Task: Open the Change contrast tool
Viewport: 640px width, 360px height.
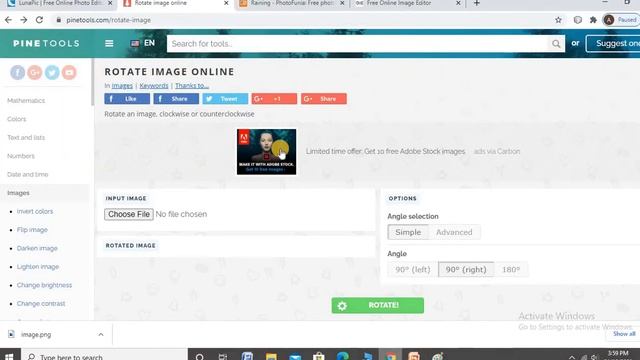Action: click(x=41, y=303)
